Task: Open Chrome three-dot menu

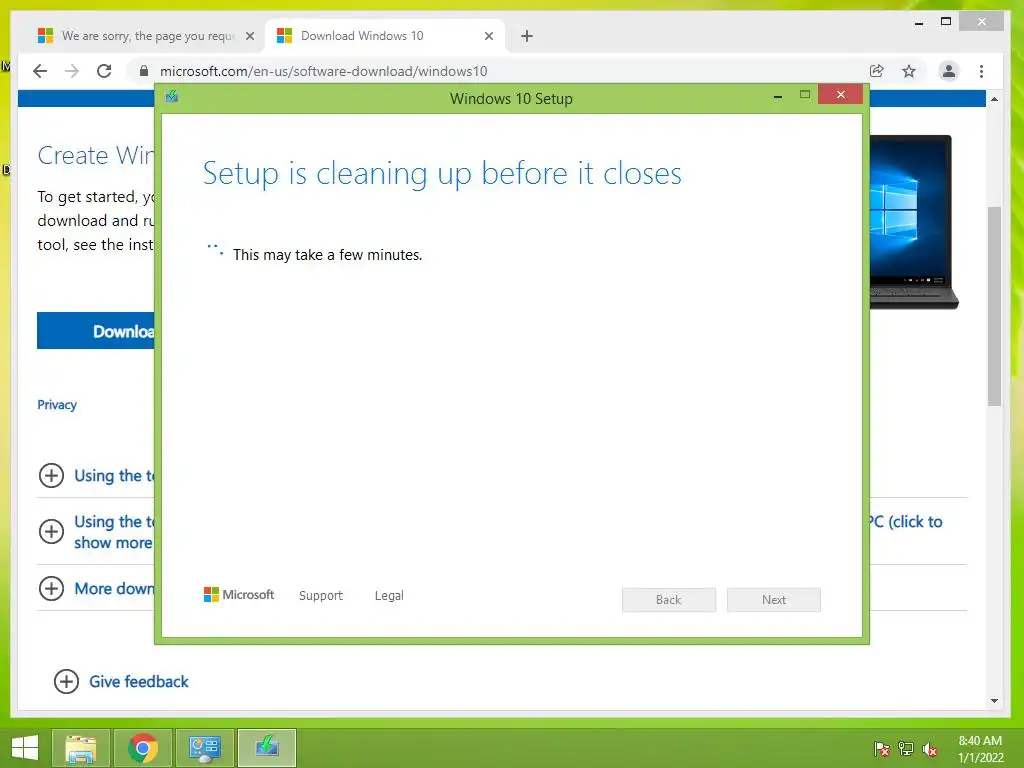Action: (981, 71)
